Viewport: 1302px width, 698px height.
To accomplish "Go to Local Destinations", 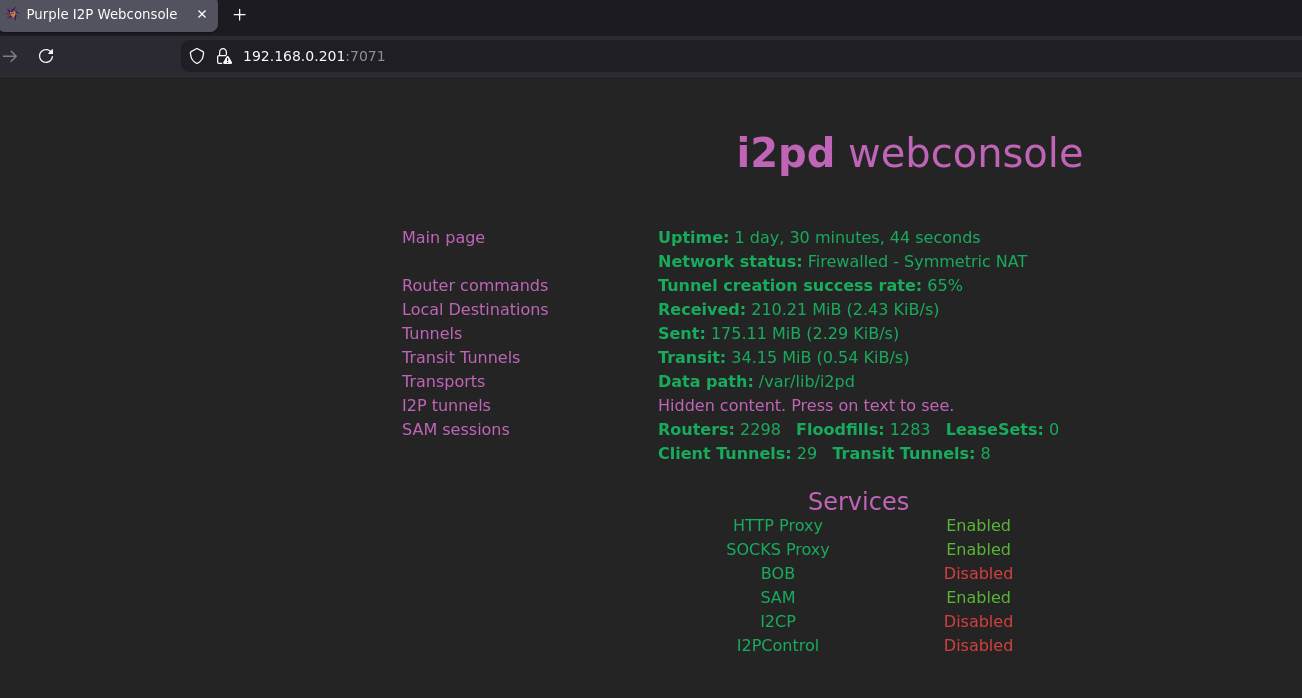I will (475, 310).
